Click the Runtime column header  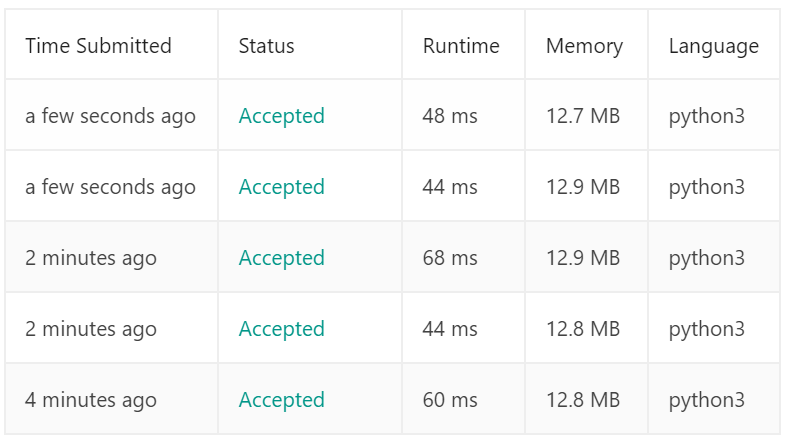click(461, 45)
